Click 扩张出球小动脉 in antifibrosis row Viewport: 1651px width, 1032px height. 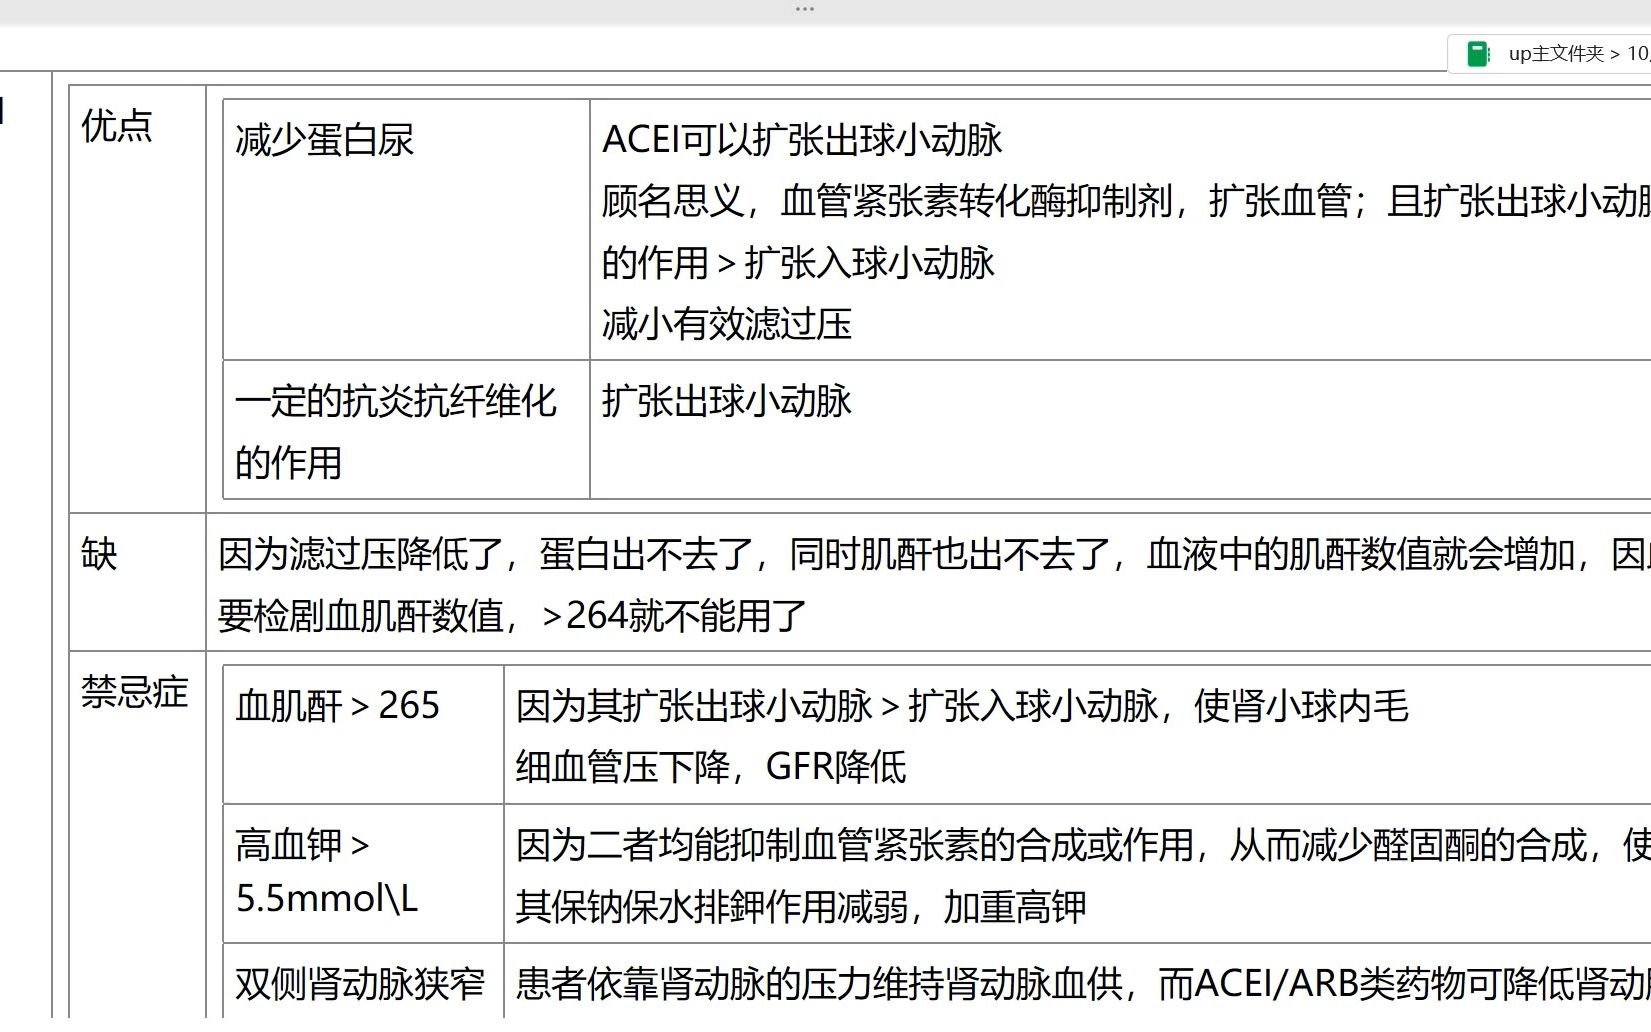pos(727,401)
